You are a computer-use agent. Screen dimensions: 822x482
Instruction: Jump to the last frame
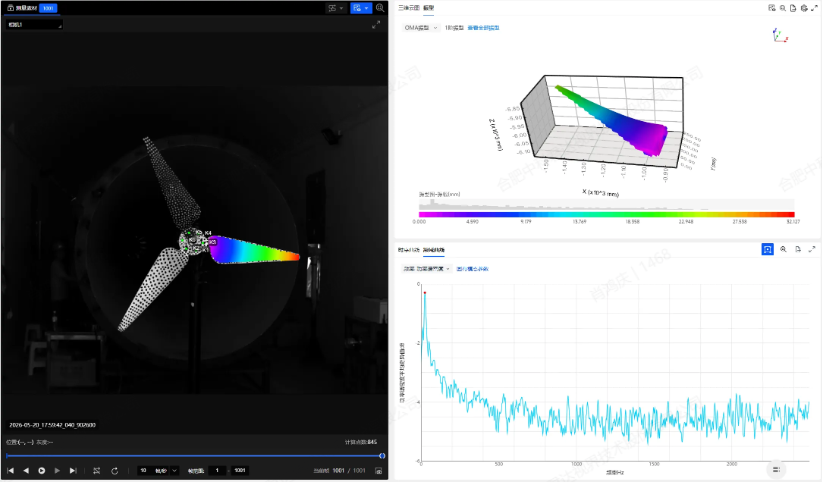coord(73,470)
